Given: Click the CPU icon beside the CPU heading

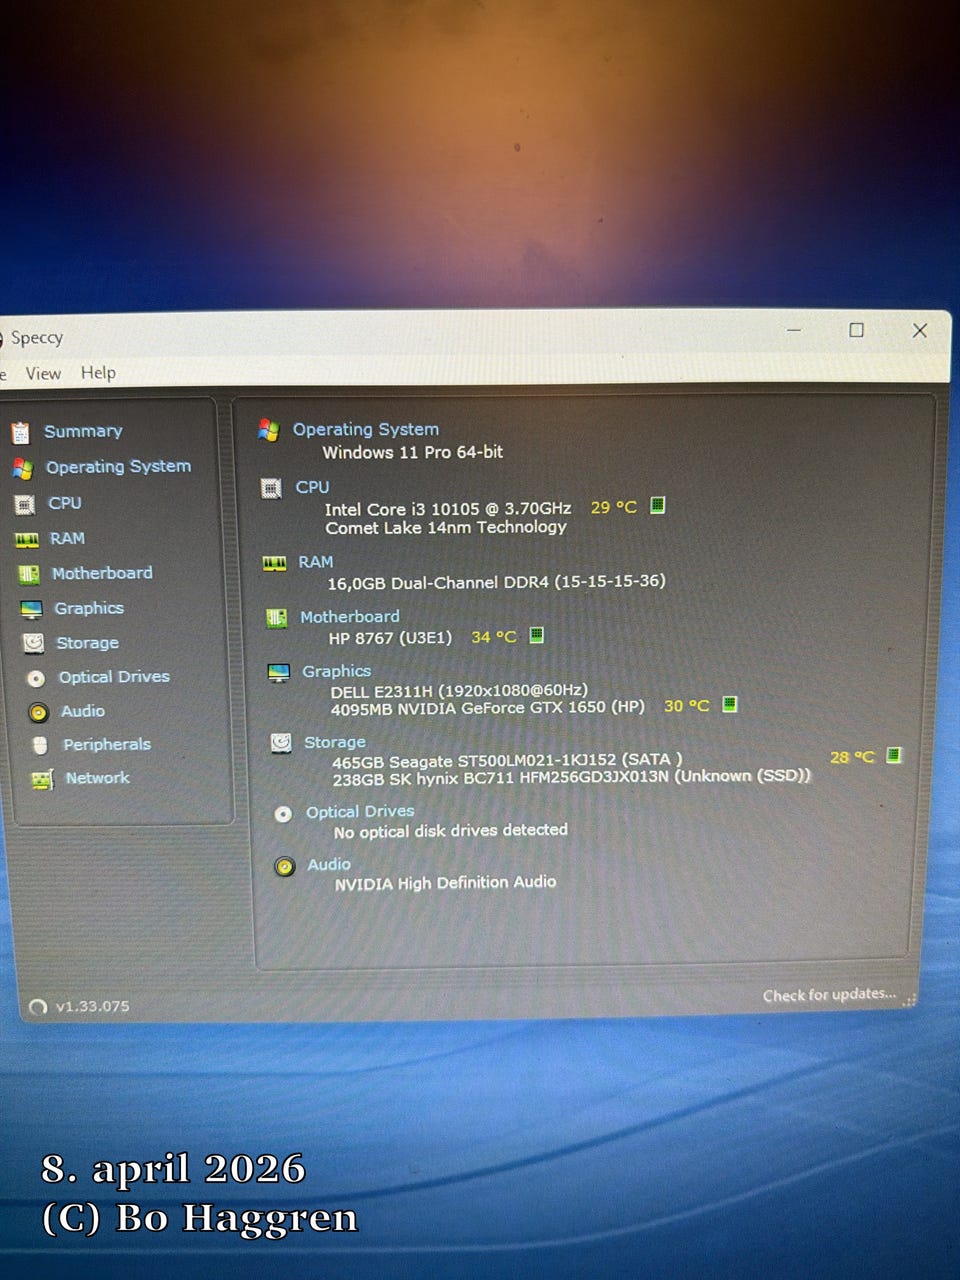Looking at the screenshot, I should (x=271, y=488).
